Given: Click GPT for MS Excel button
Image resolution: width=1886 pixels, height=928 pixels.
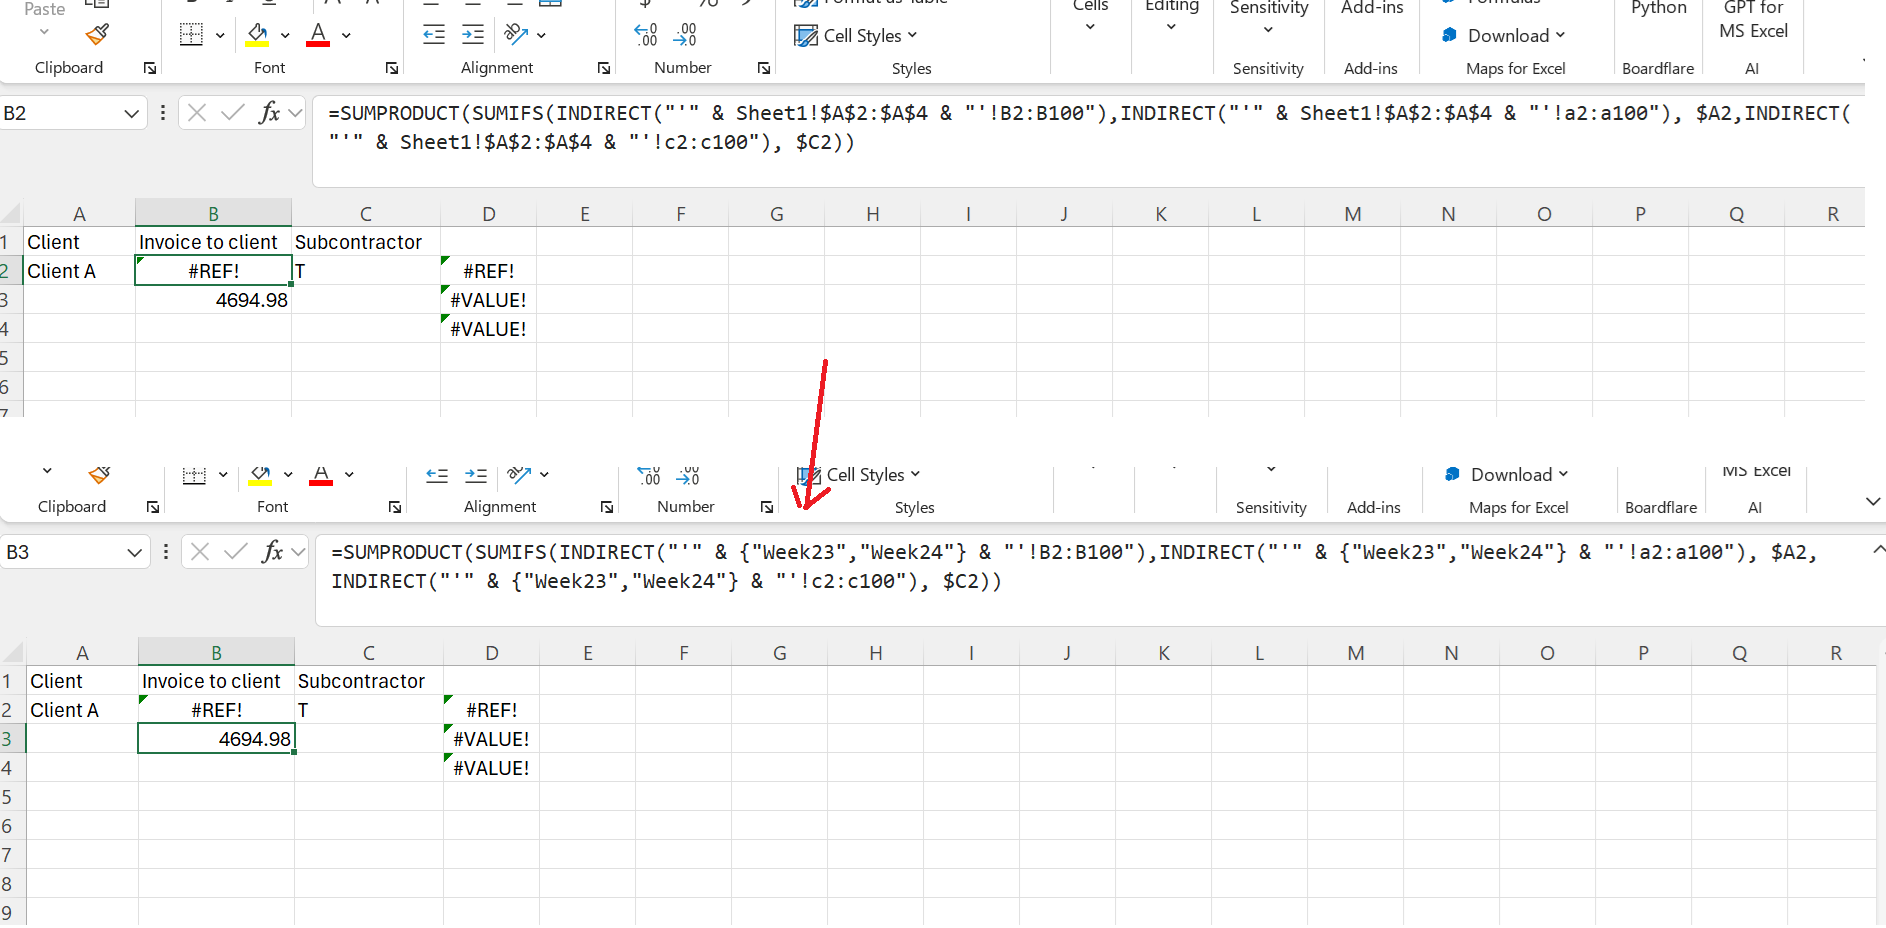Looking at the screenshot, I should pyautogui.click(x=1753, y=20).
